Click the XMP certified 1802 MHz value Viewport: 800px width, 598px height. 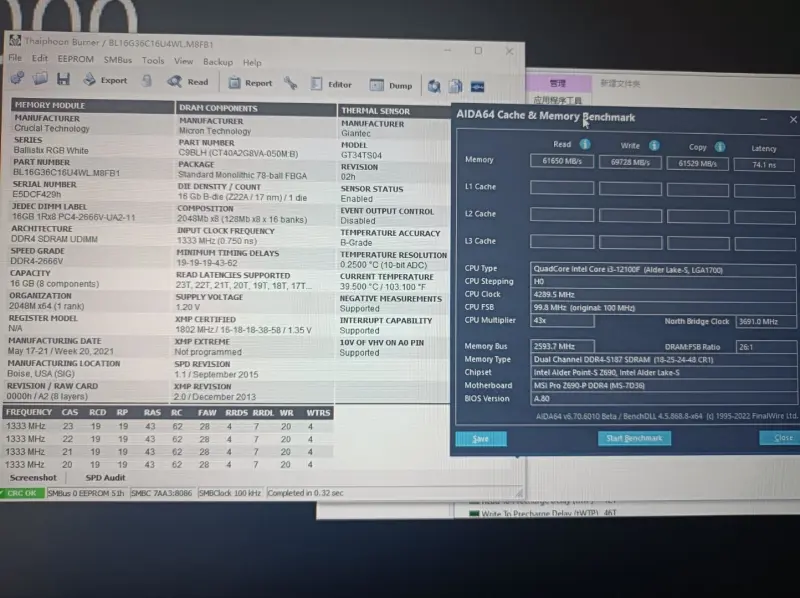243,330
